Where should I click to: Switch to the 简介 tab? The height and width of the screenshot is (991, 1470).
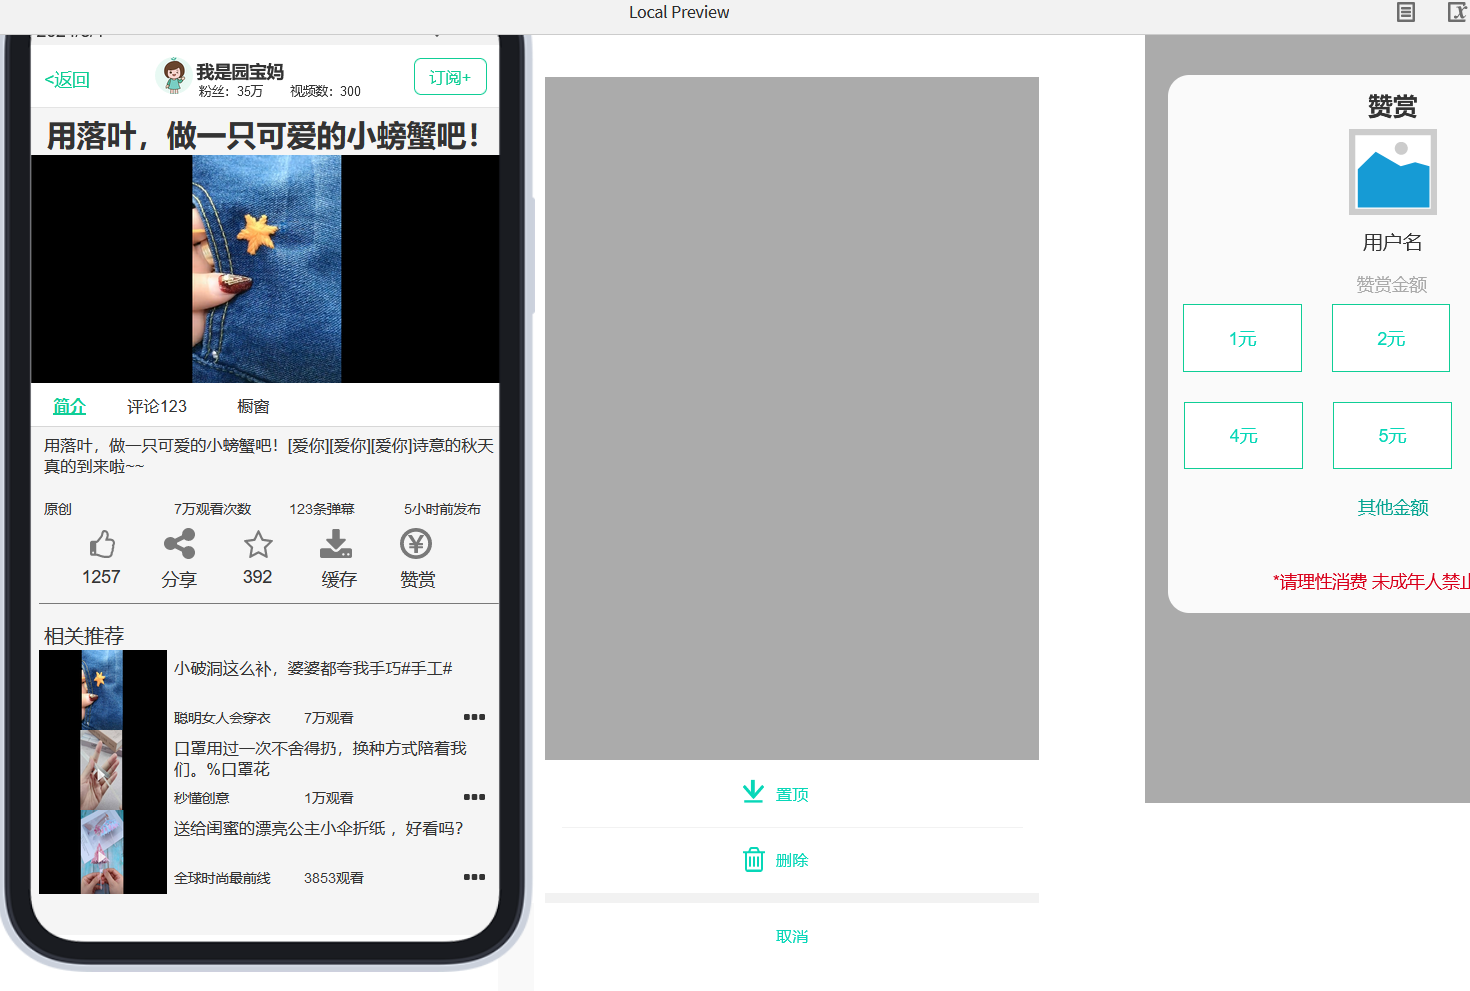pos(69,406)
